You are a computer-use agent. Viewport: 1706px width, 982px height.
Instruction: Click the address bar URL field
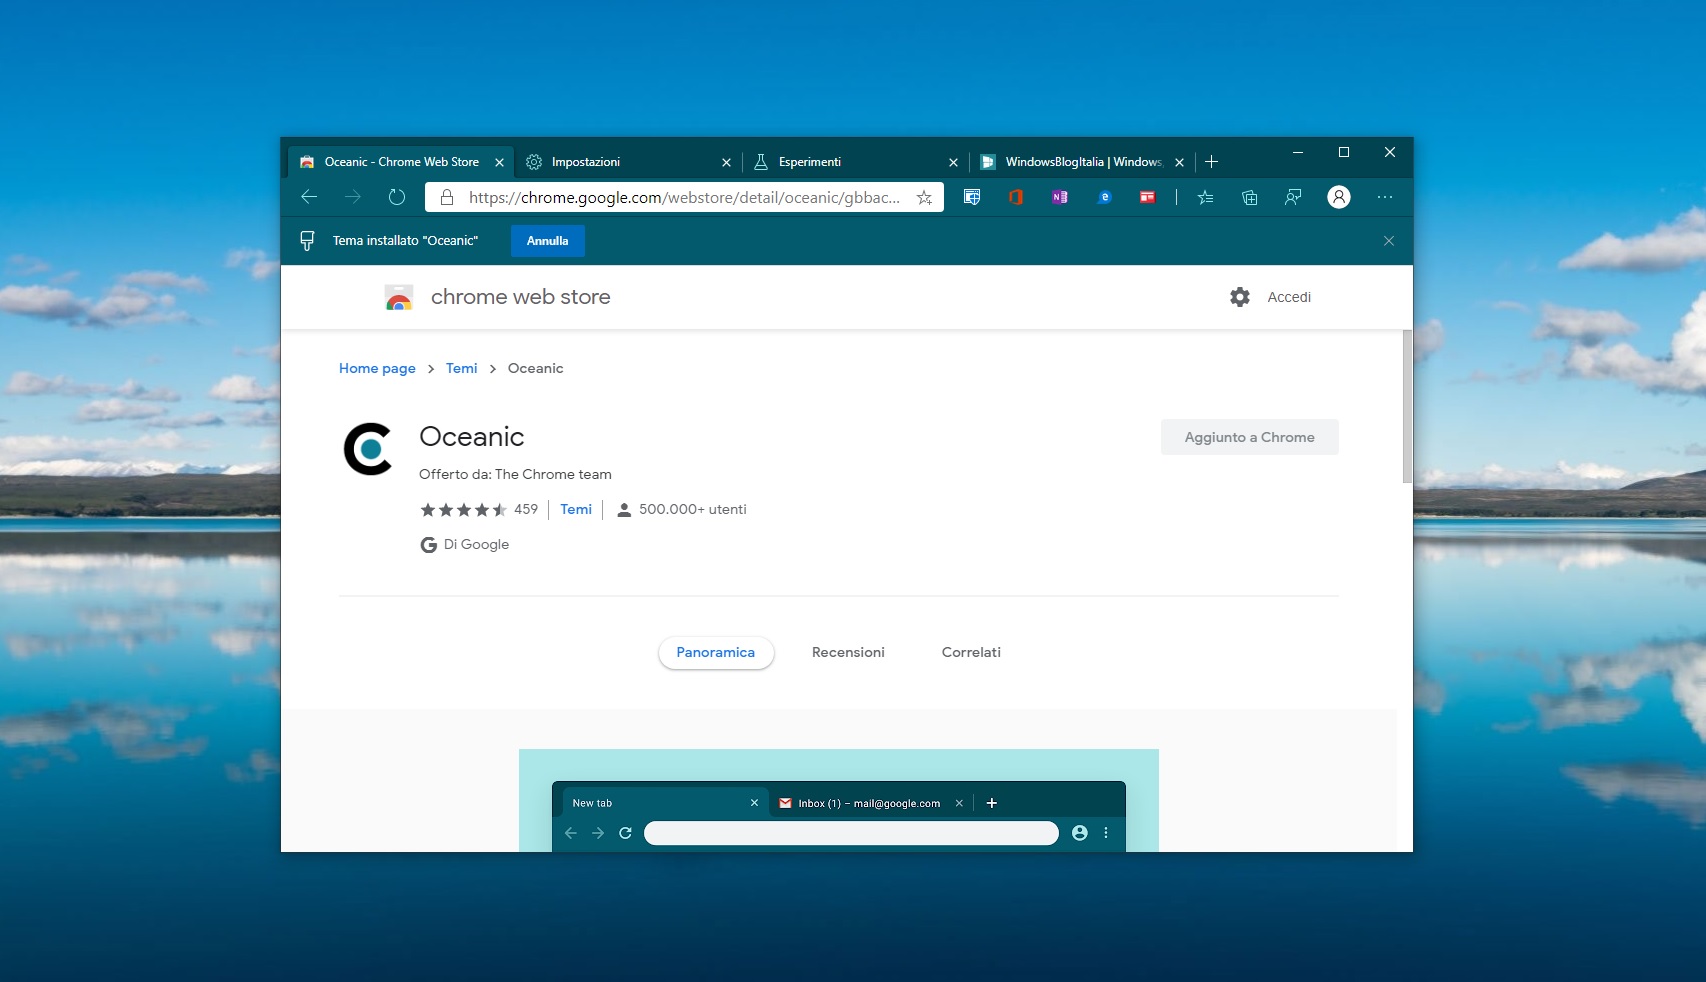point(684,197)
